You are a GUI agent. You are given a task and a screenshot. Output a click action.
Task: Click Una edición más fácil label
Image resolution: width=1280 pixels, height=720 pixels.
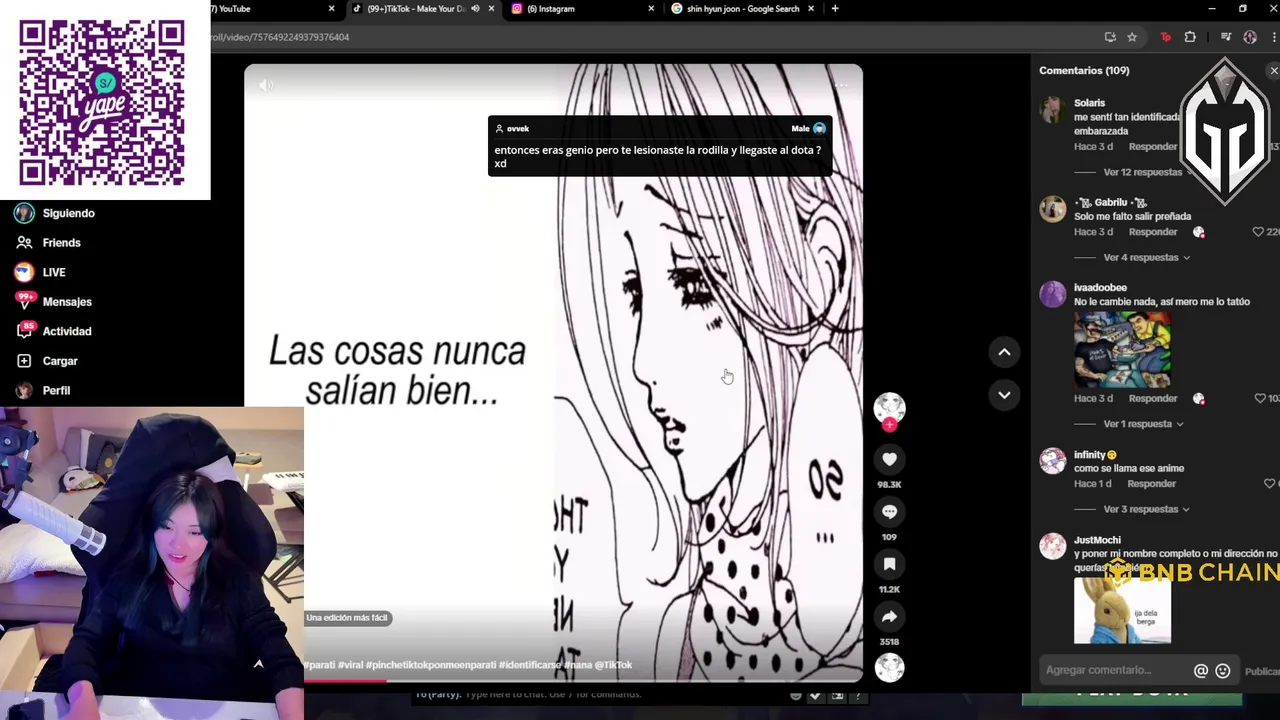coord(347,618)
